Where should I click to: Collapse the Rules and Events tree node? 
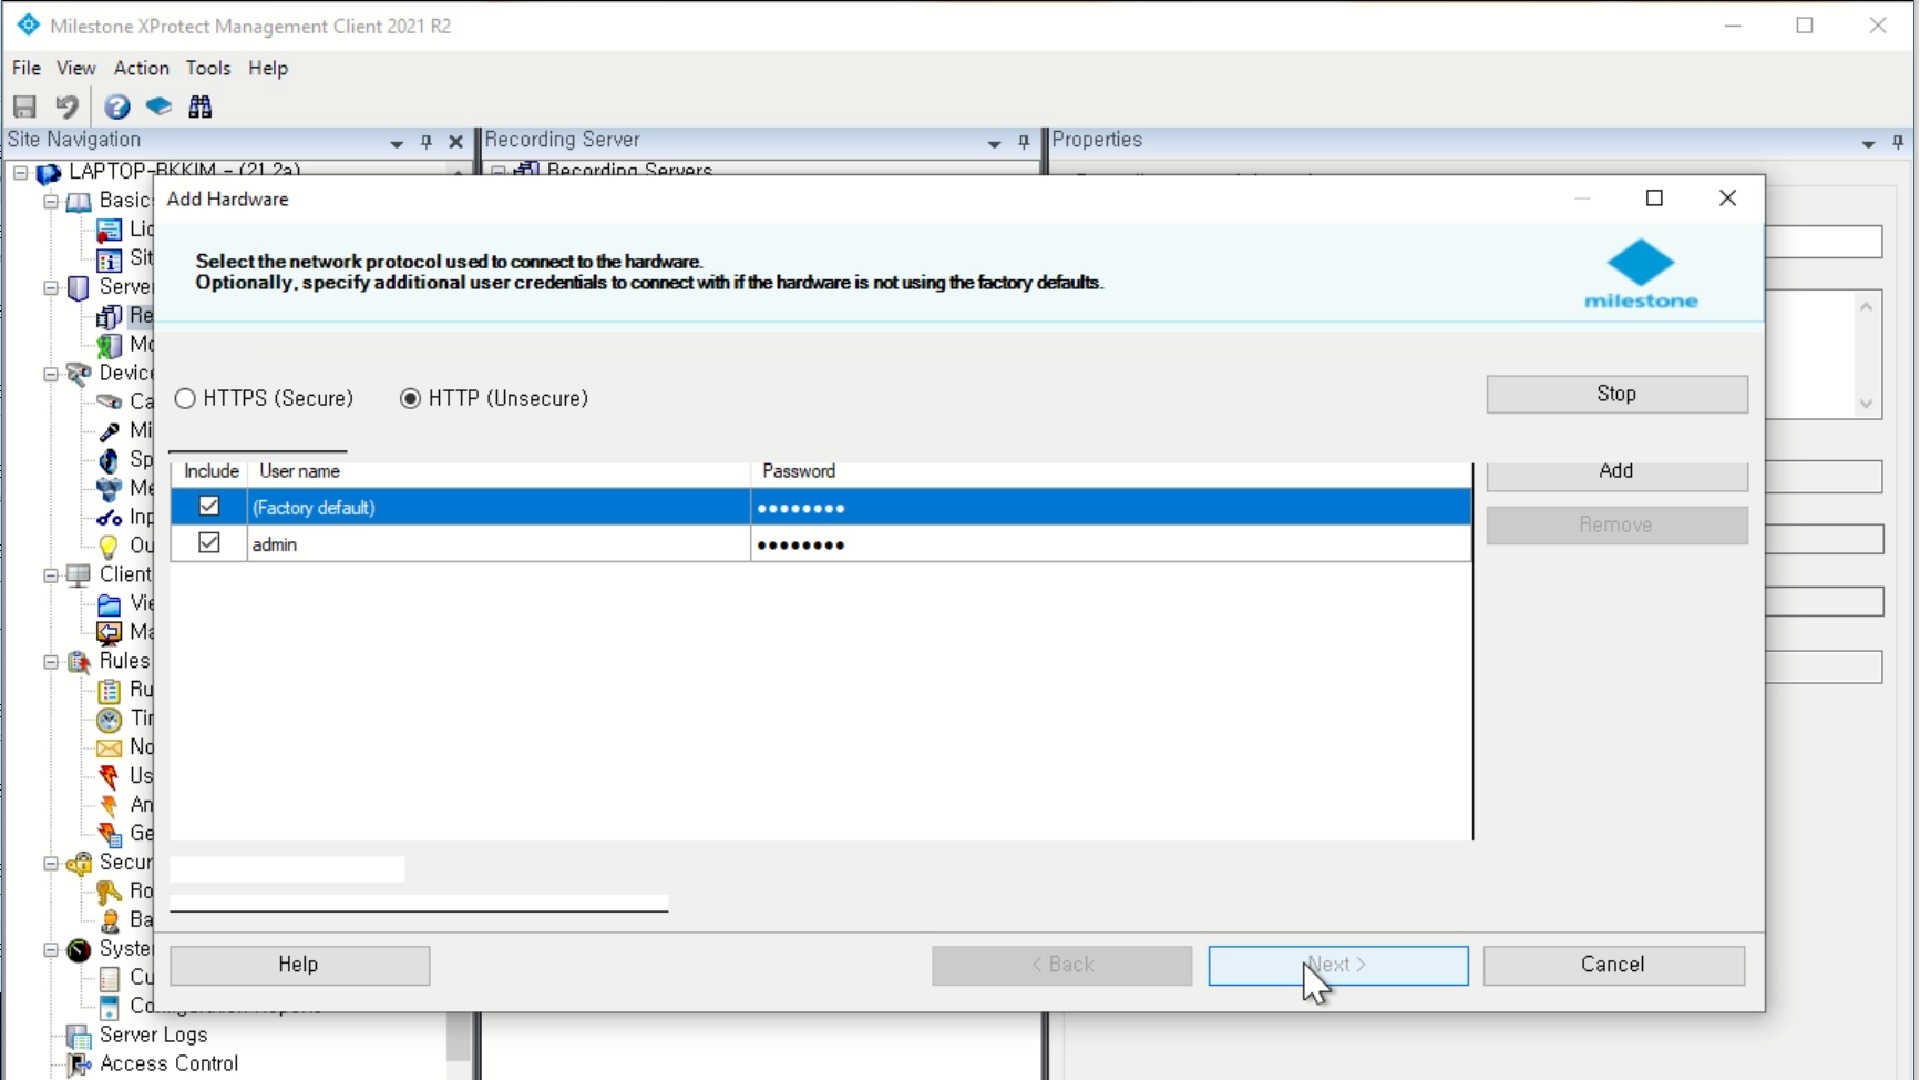click(51, 662)
